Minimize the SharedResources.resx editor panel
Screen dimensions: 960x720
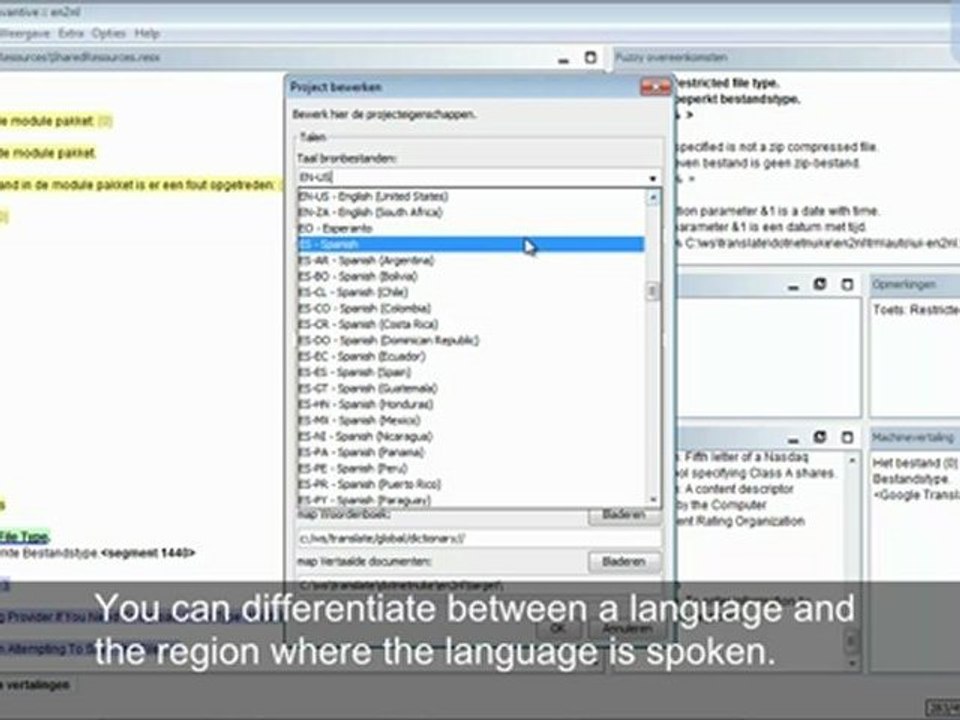point(564,59)
